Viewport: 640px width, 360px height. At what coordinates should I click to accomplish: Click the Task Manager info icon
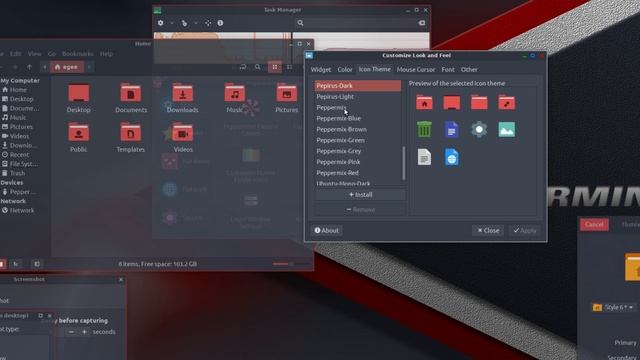(x=220, y=23)
